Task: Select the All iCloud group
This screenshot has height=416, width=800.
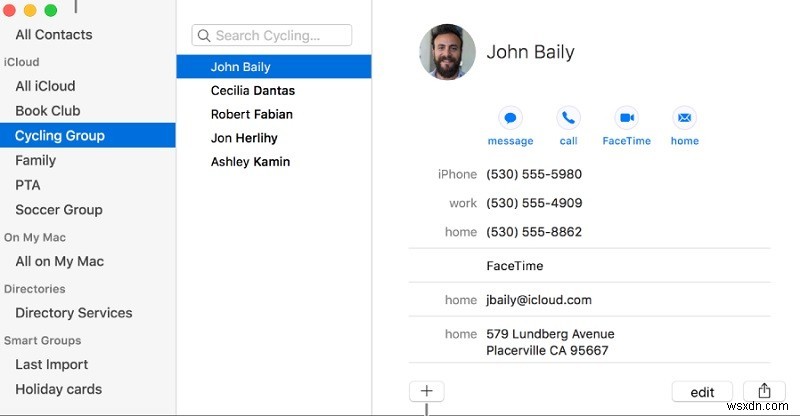Action: click(45, 86)
